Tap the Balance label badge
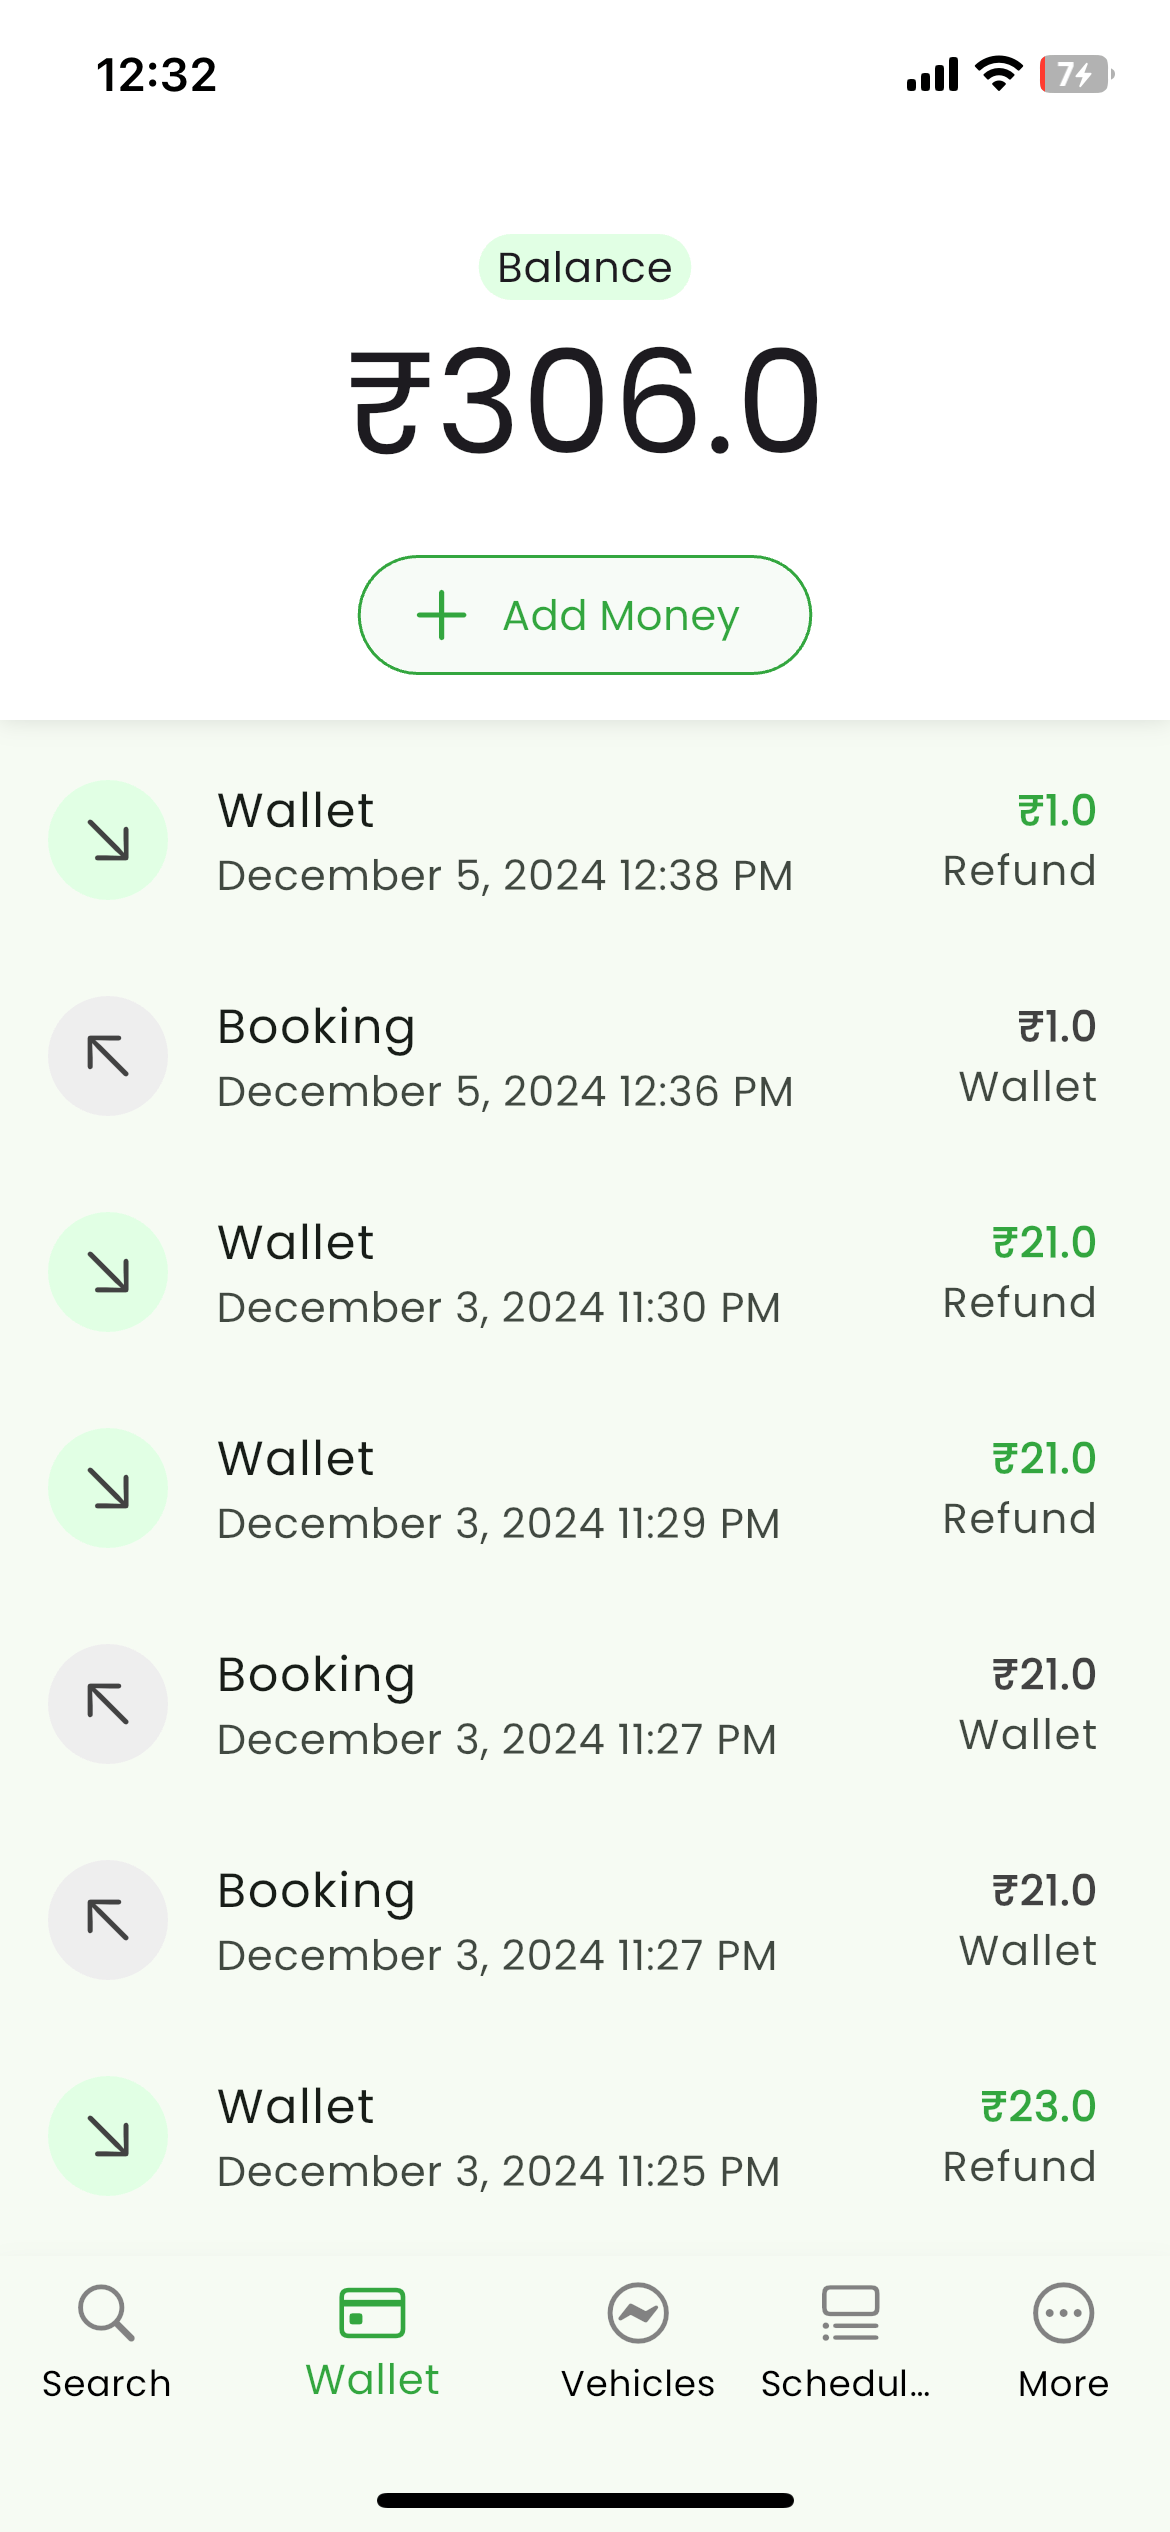This screenshot has width=1170, height=2532. click(x=584, y=267)
